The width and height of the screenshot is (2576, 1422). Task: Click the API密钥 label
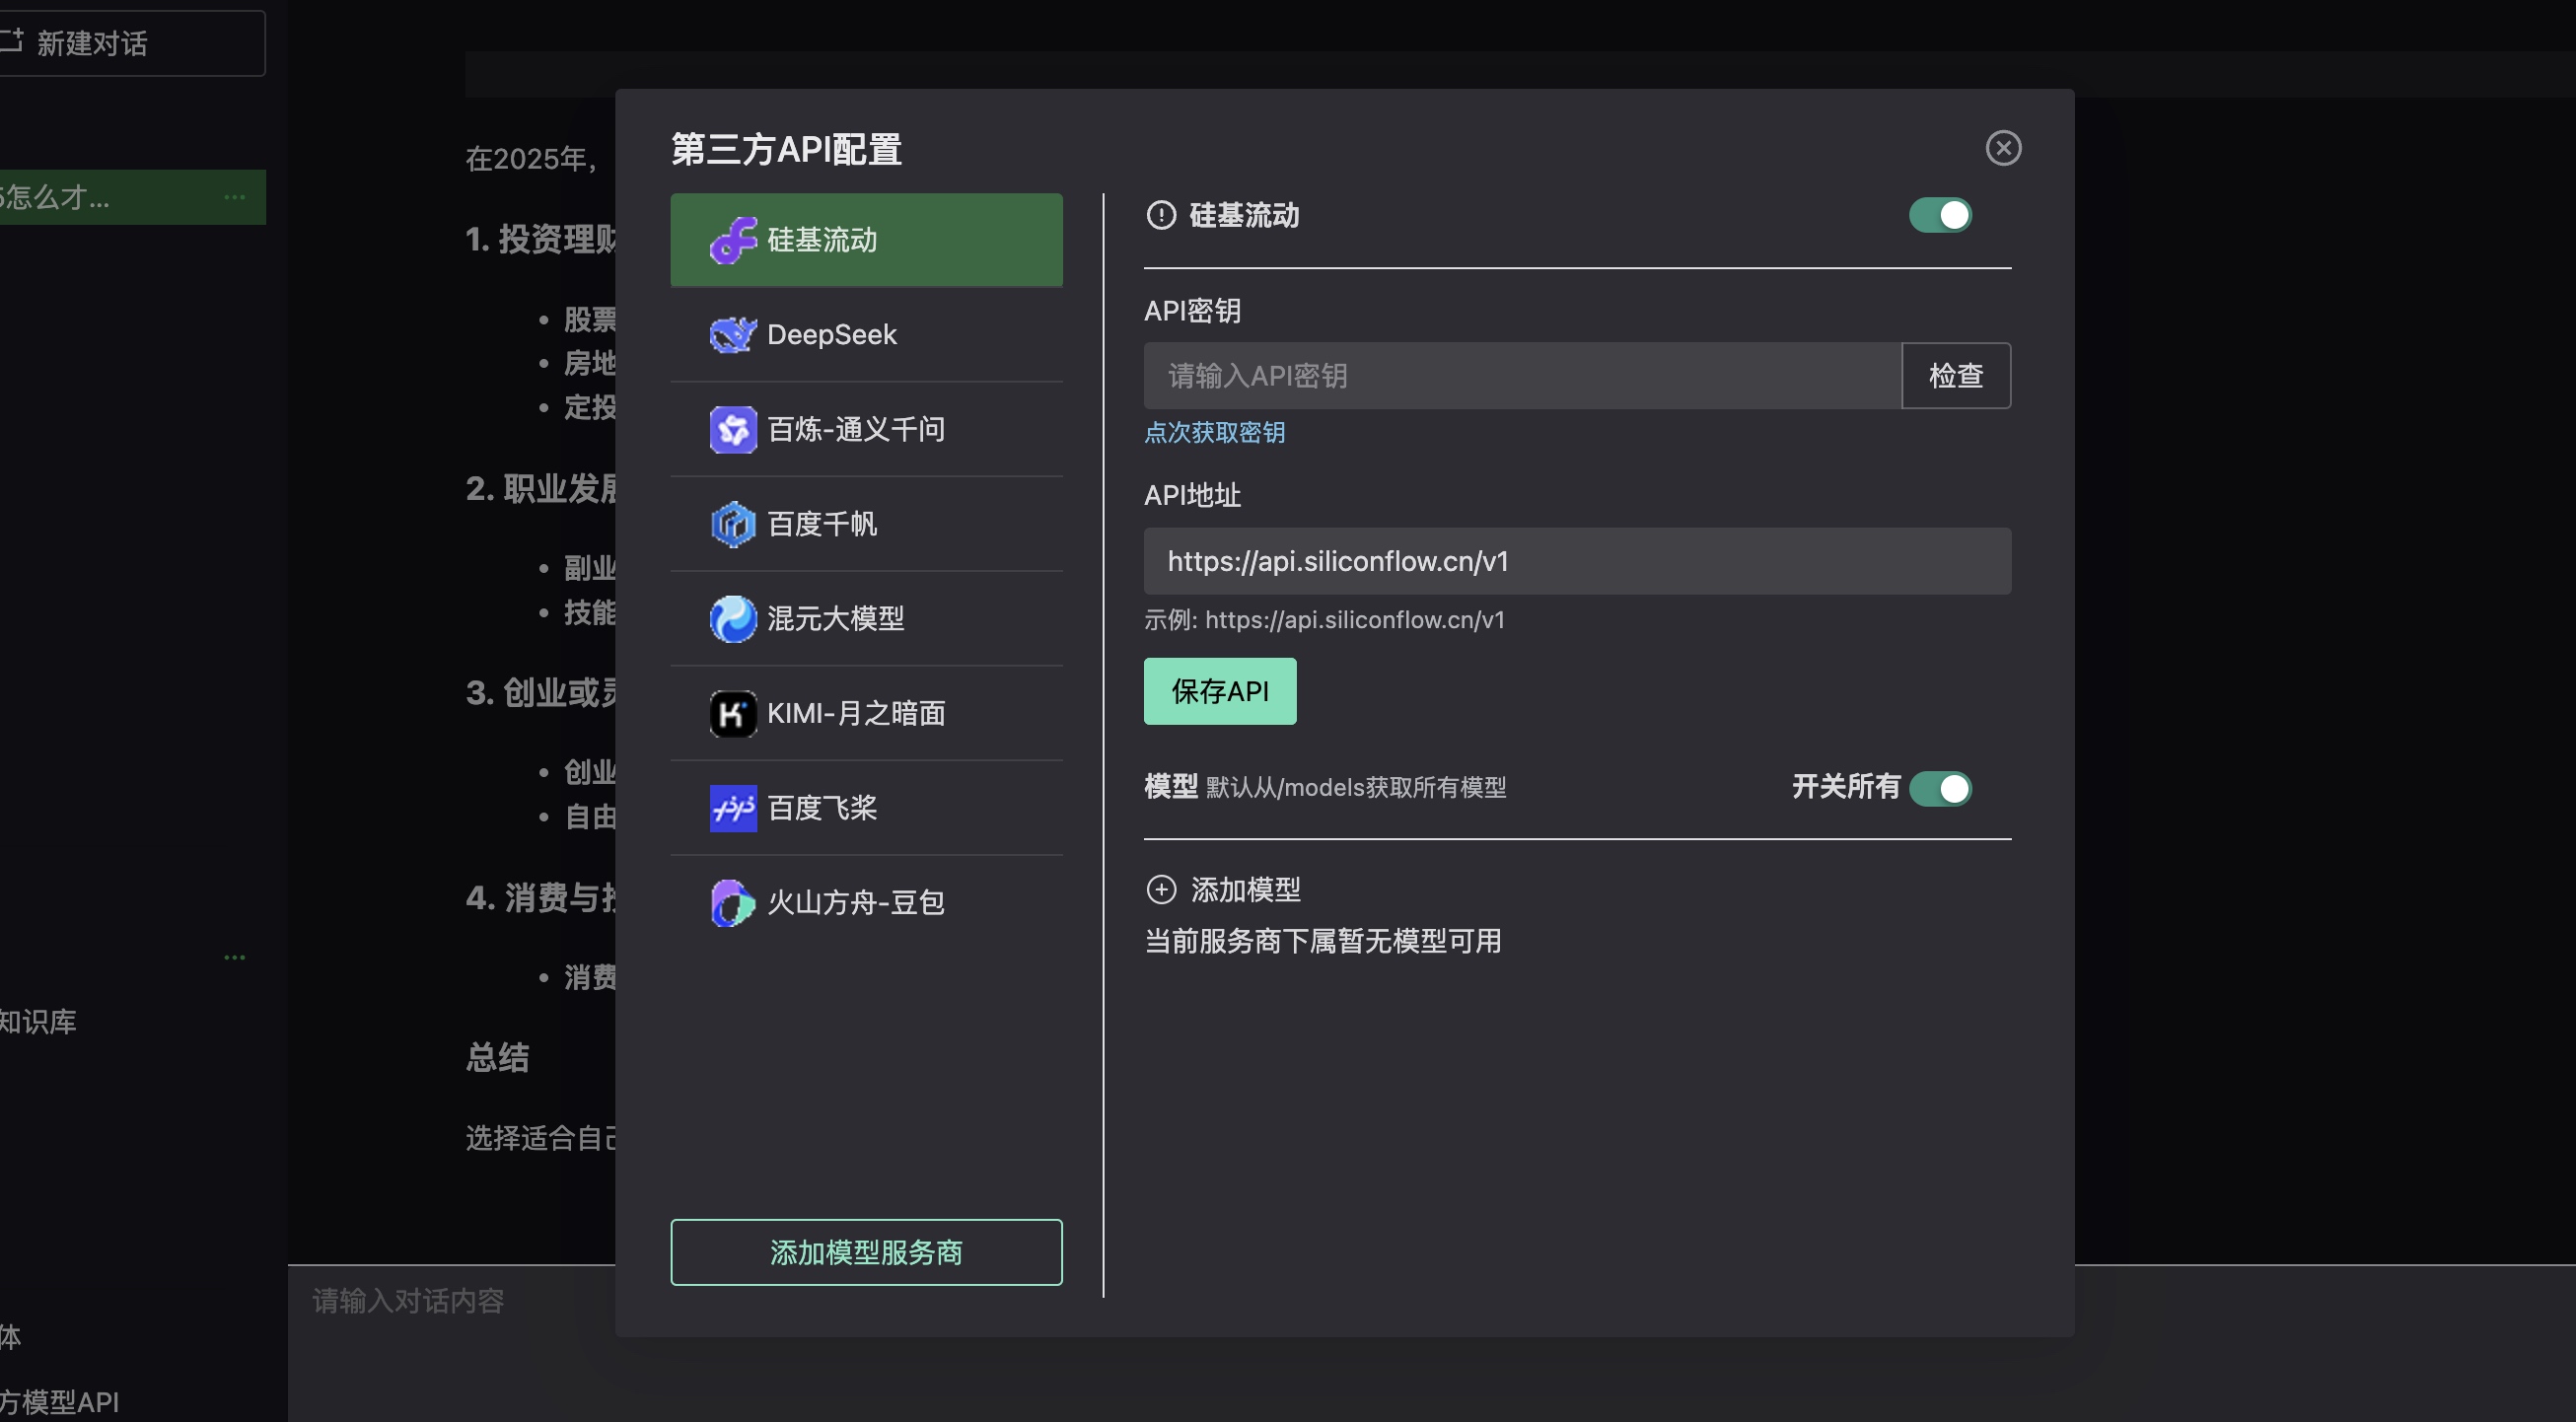click(x=1192, y=311)
